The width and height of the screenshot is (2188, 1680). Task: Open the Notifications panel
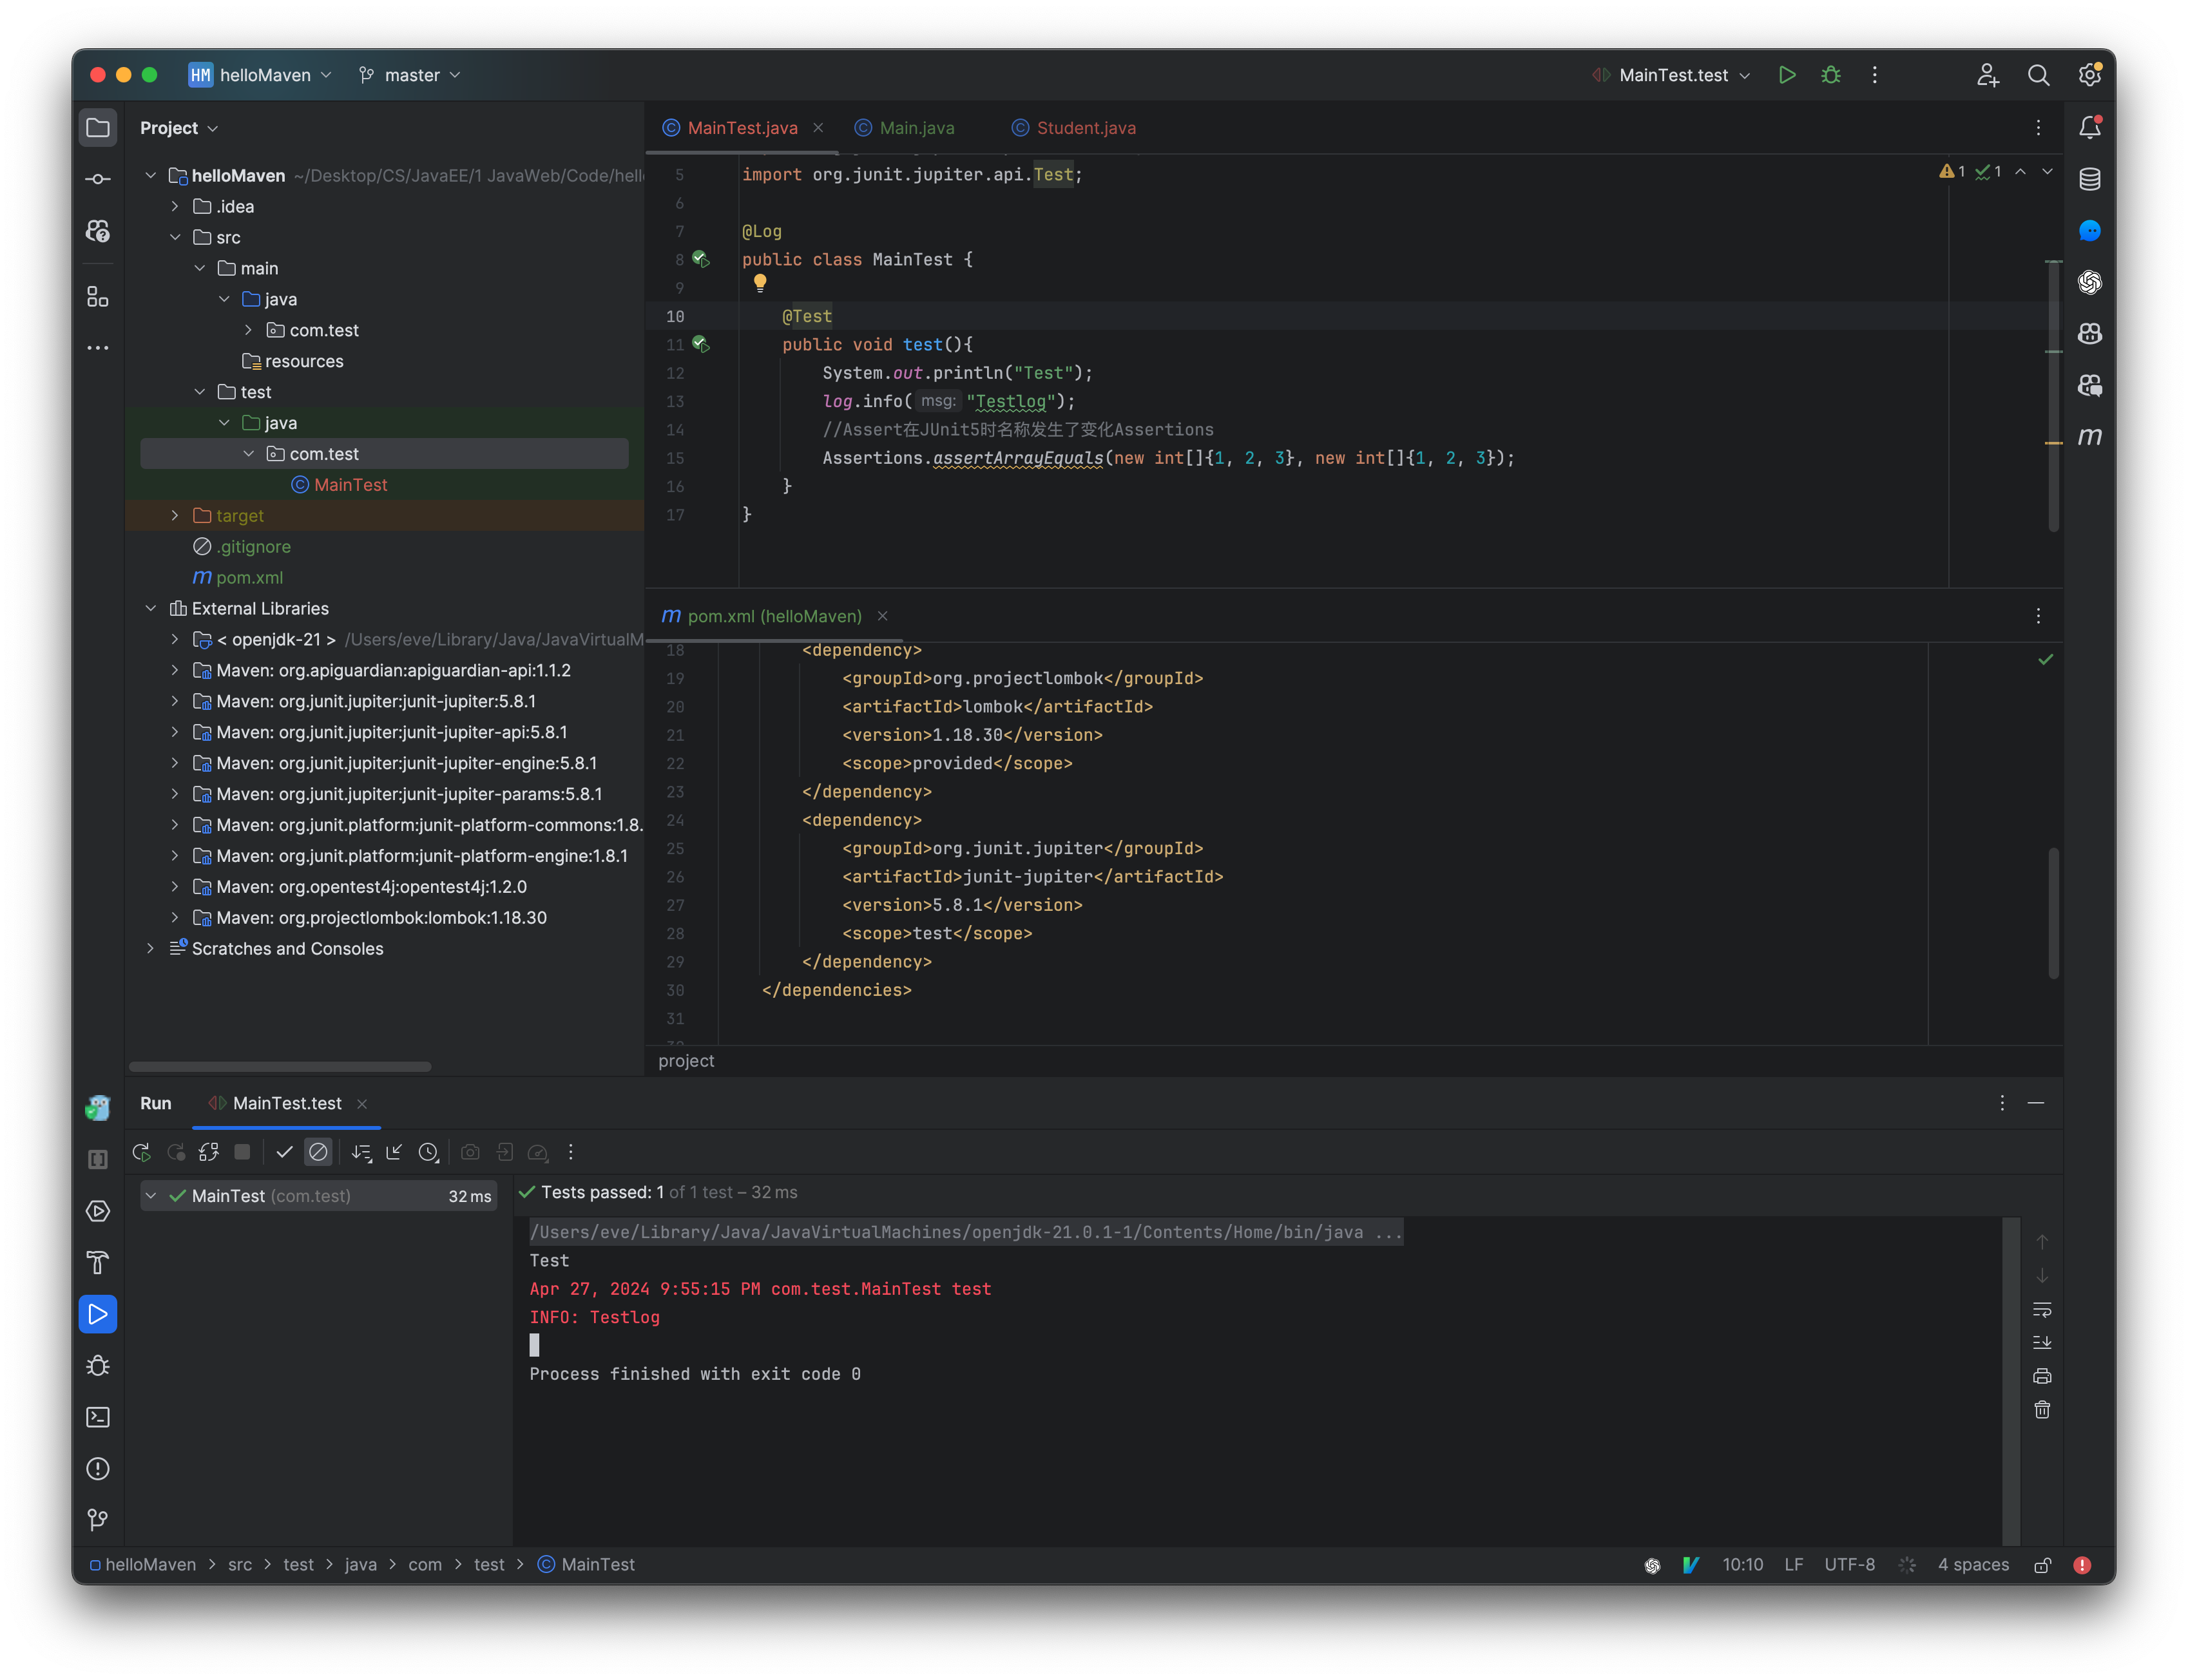click(x=2089, y=127)
